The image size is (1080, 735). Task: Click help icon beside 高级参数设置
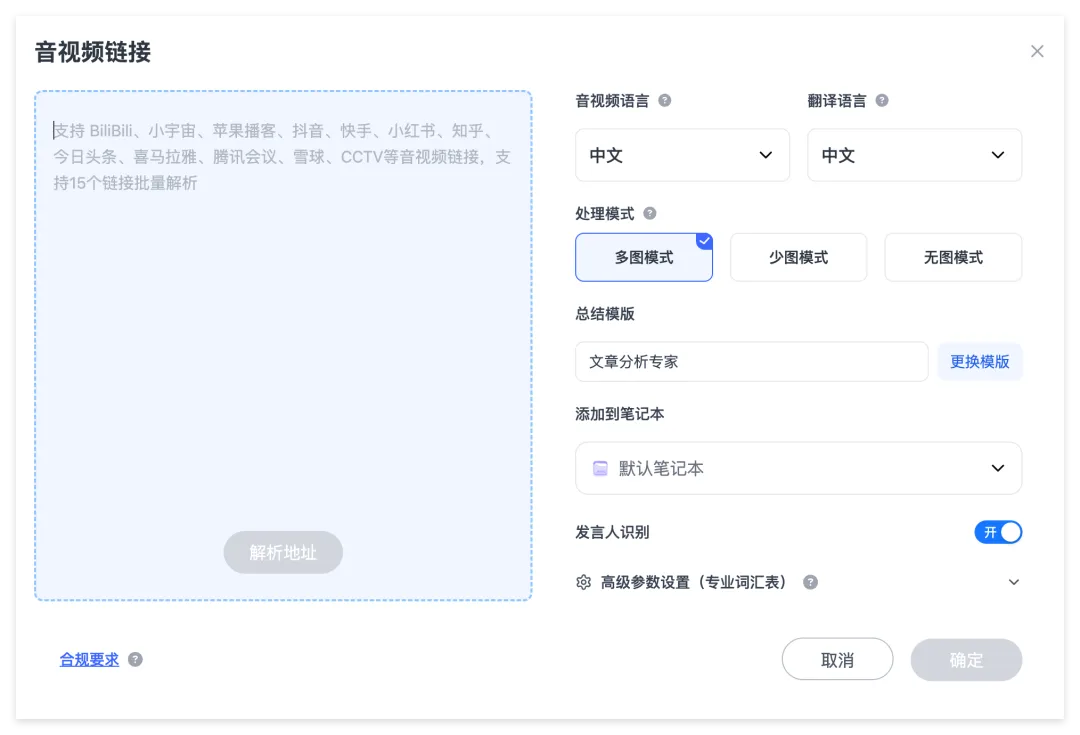click(811, 582)
